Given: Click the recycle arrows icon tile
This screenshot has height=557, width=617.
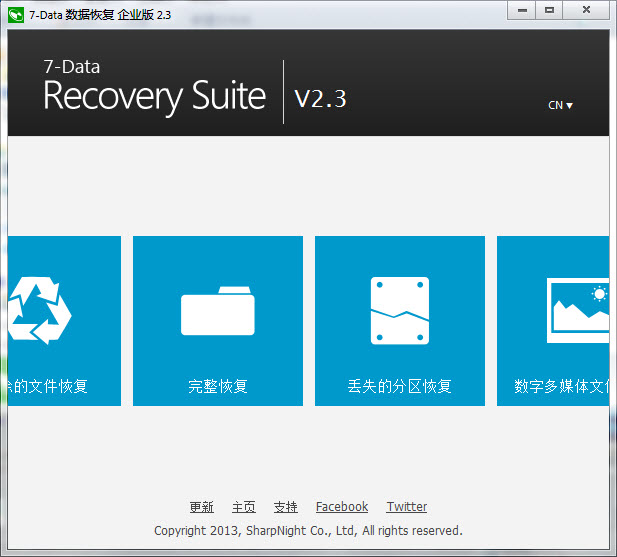Looking at the screenshot, I should (x=42, y=310).
